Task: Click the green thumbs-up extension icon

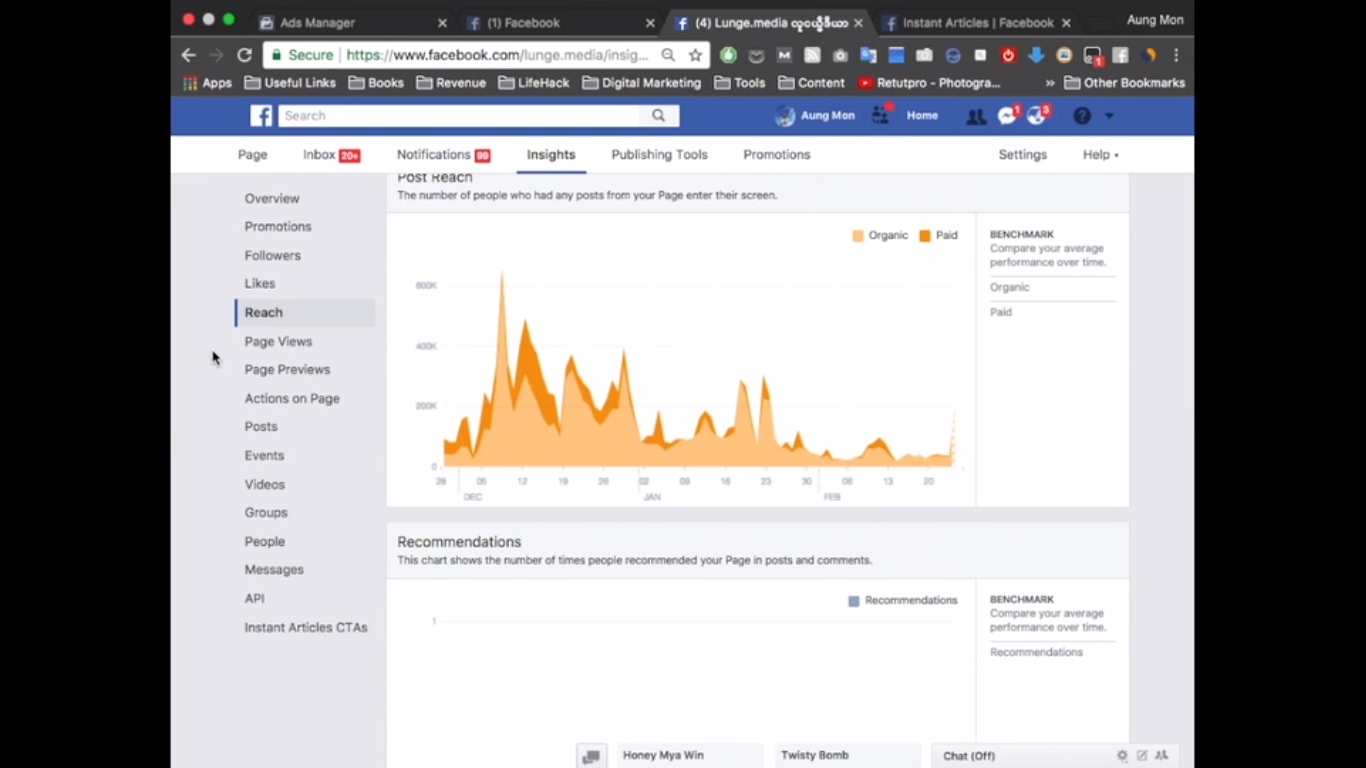Action: pyautogui.click(x=728, y=55)
